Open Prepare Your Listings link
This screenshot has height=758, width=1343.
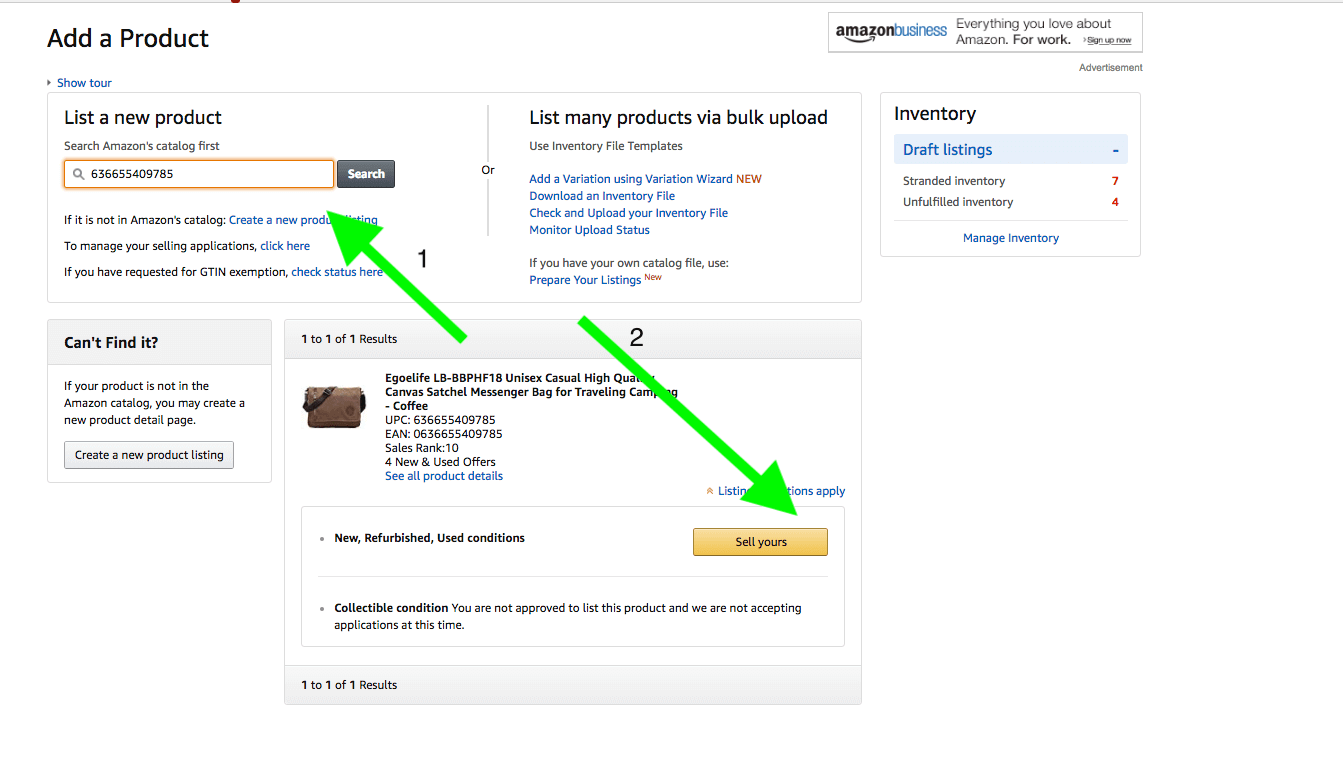point(586,280)
